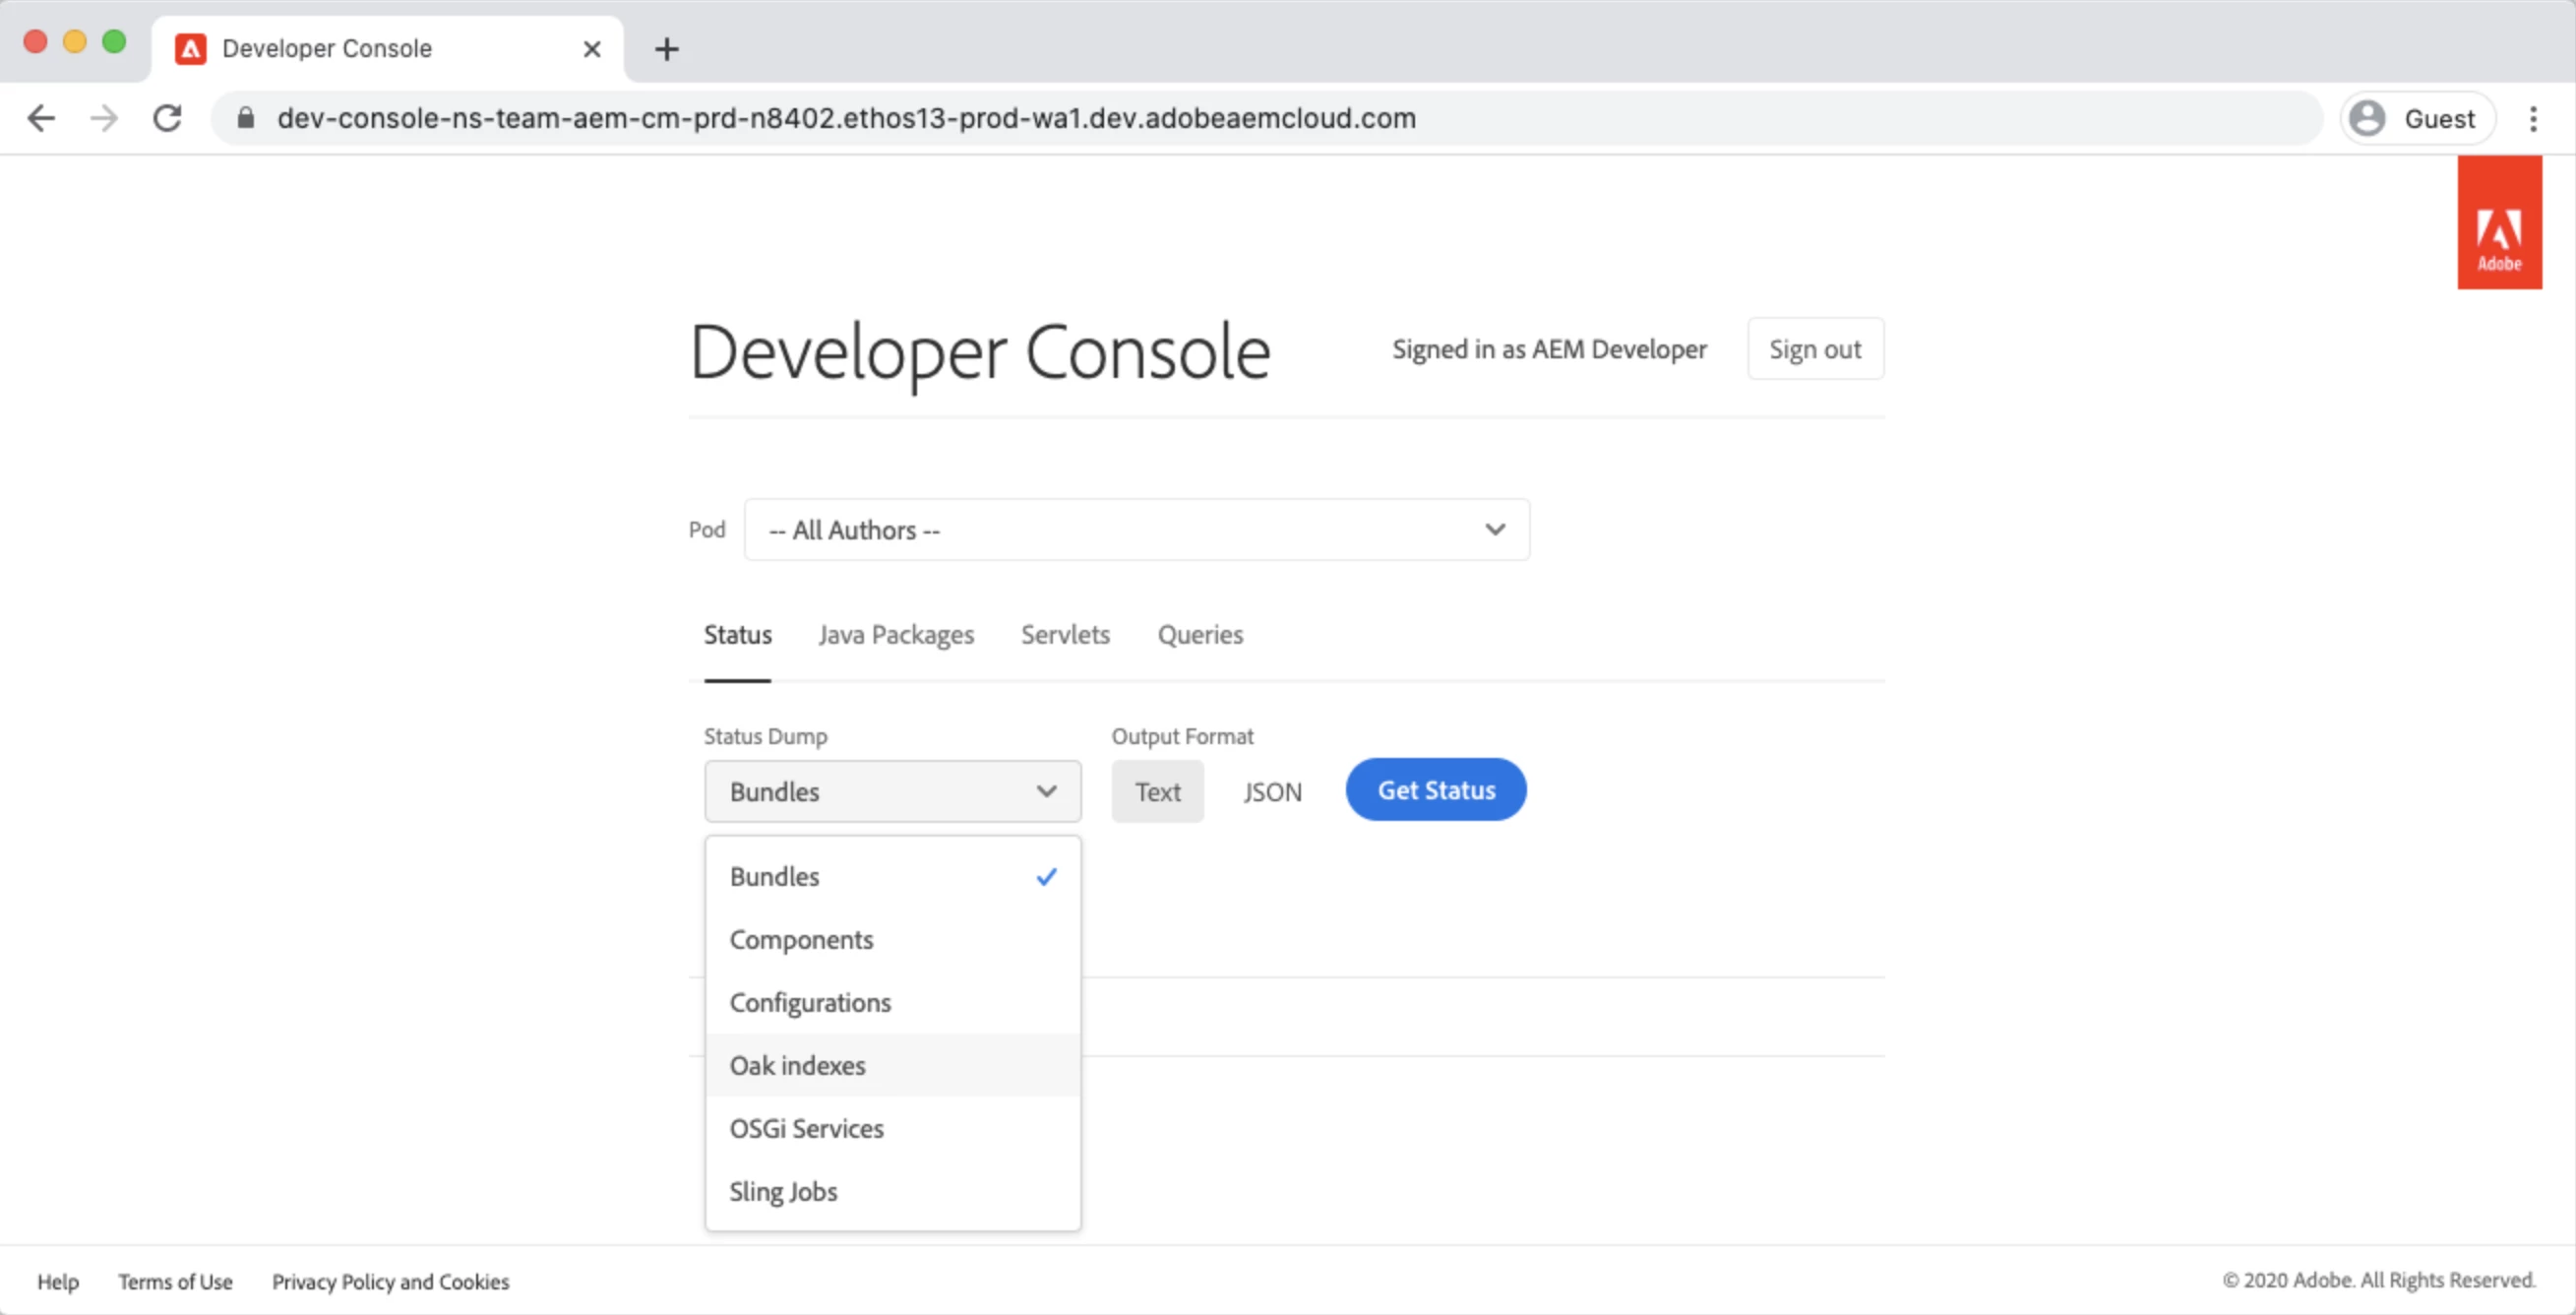Select Text output format
The width and height of the screenshot is (2576, 1315).
click(1157, 792)
